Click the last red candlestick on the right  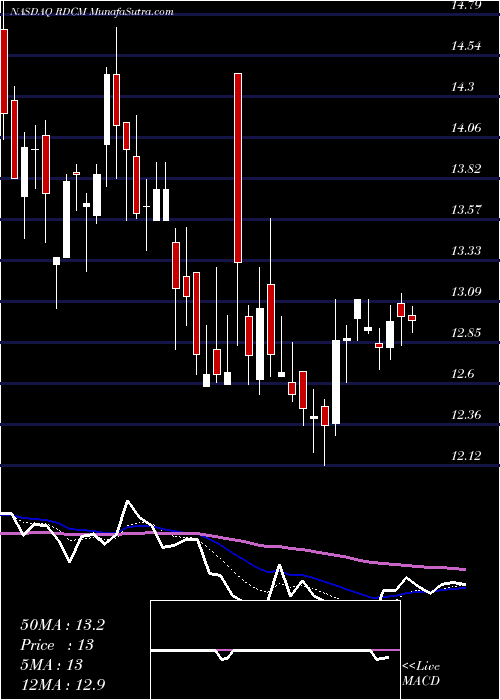tap(412, 318)
